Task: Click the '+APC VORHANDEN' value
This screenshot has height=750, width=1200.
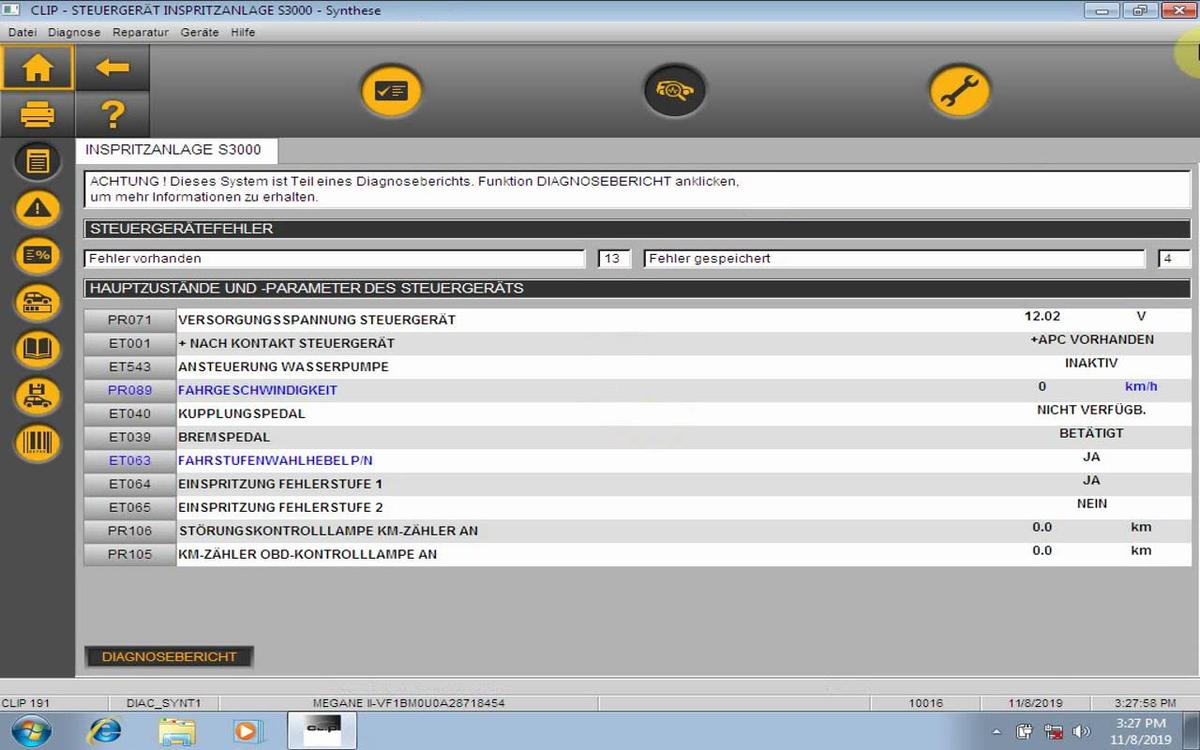Action: pyautogui.click(x=1092, y=339)
